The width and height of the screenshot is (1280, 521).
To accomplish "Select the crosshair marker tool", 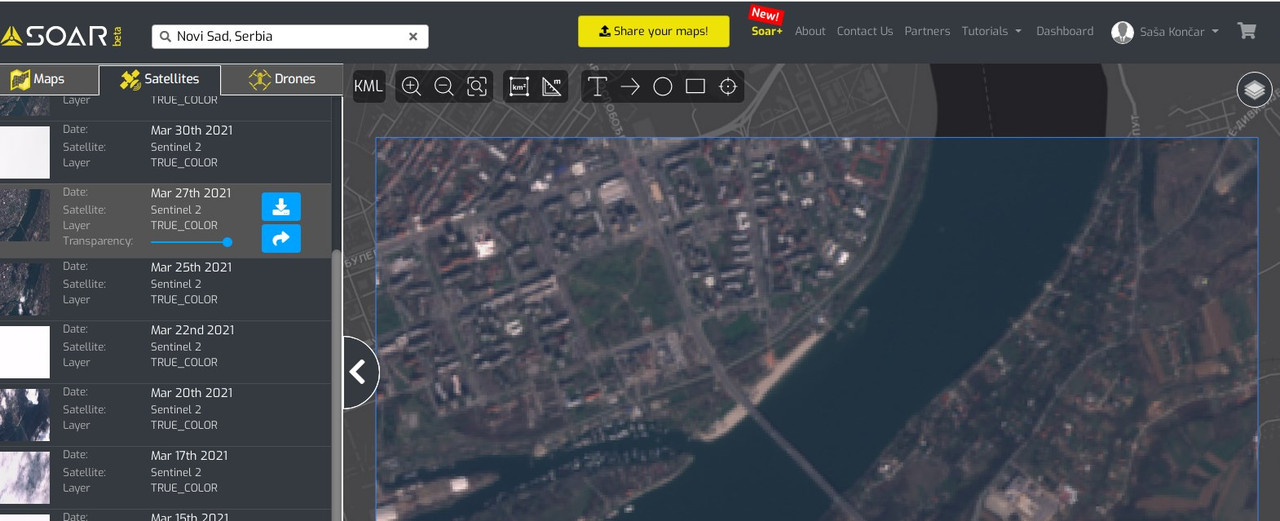I will click(728, 86).
